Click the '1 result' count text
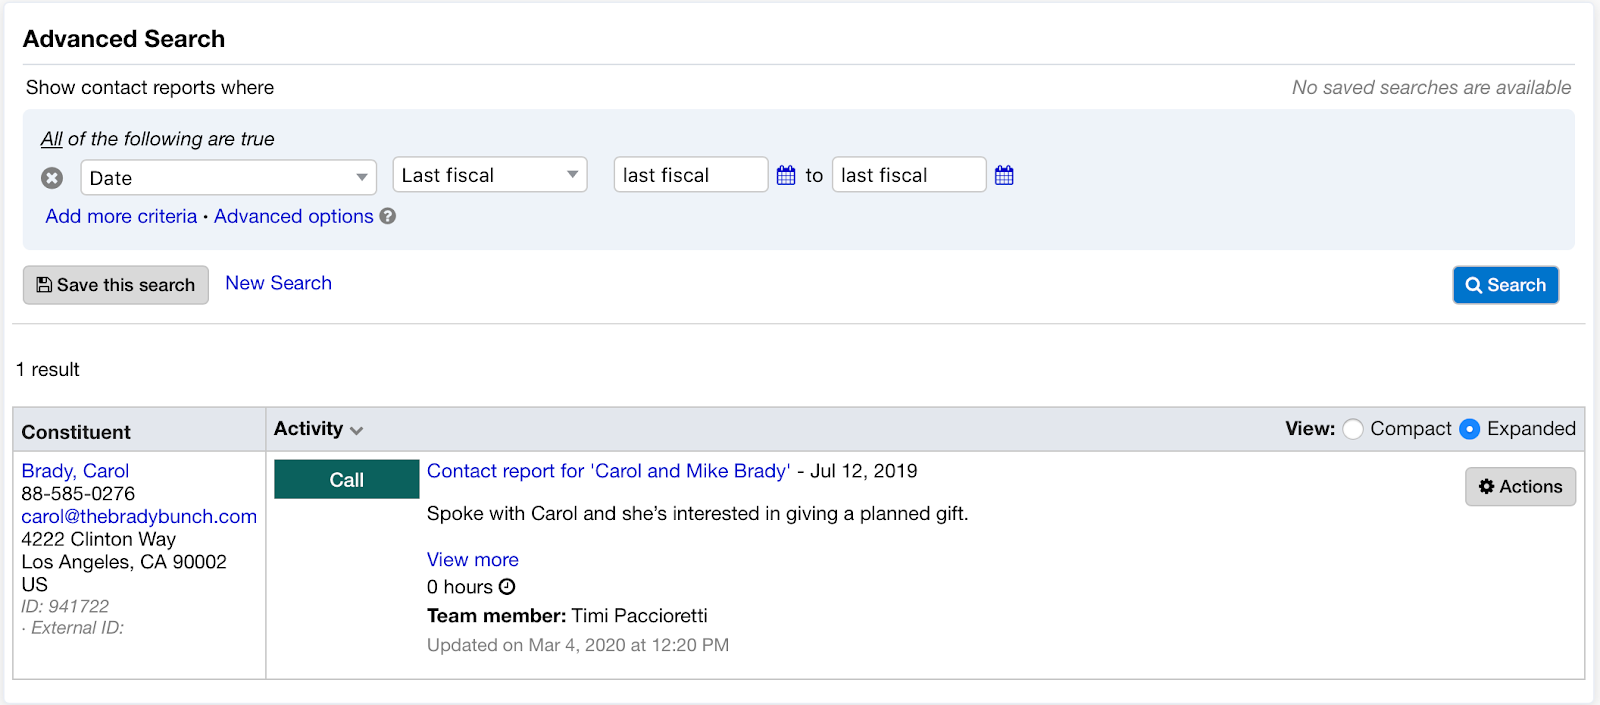Image resolution: width=1600 pixels, height=705 pixels. tap(48, 370)
